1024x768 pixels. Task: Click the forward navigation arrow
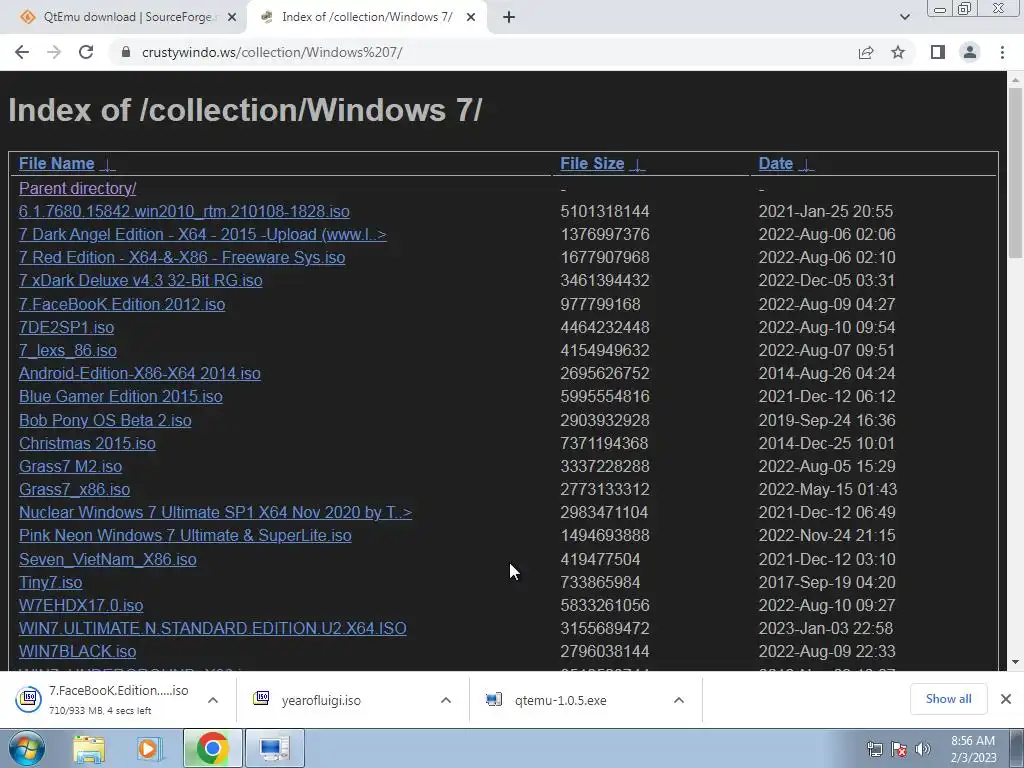click(x=54, y=52)
